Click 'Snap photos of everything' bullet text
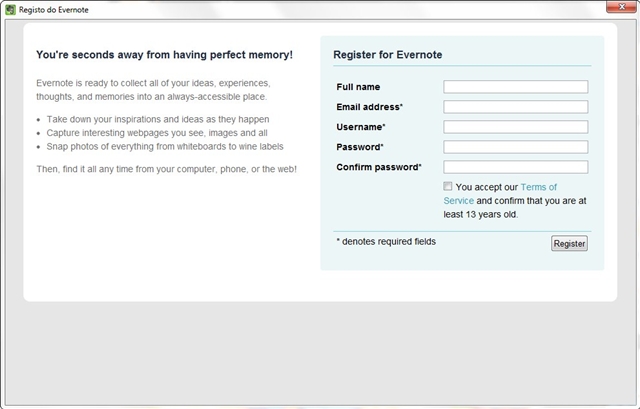Screen dimensions: 640x409 point(165,147)
